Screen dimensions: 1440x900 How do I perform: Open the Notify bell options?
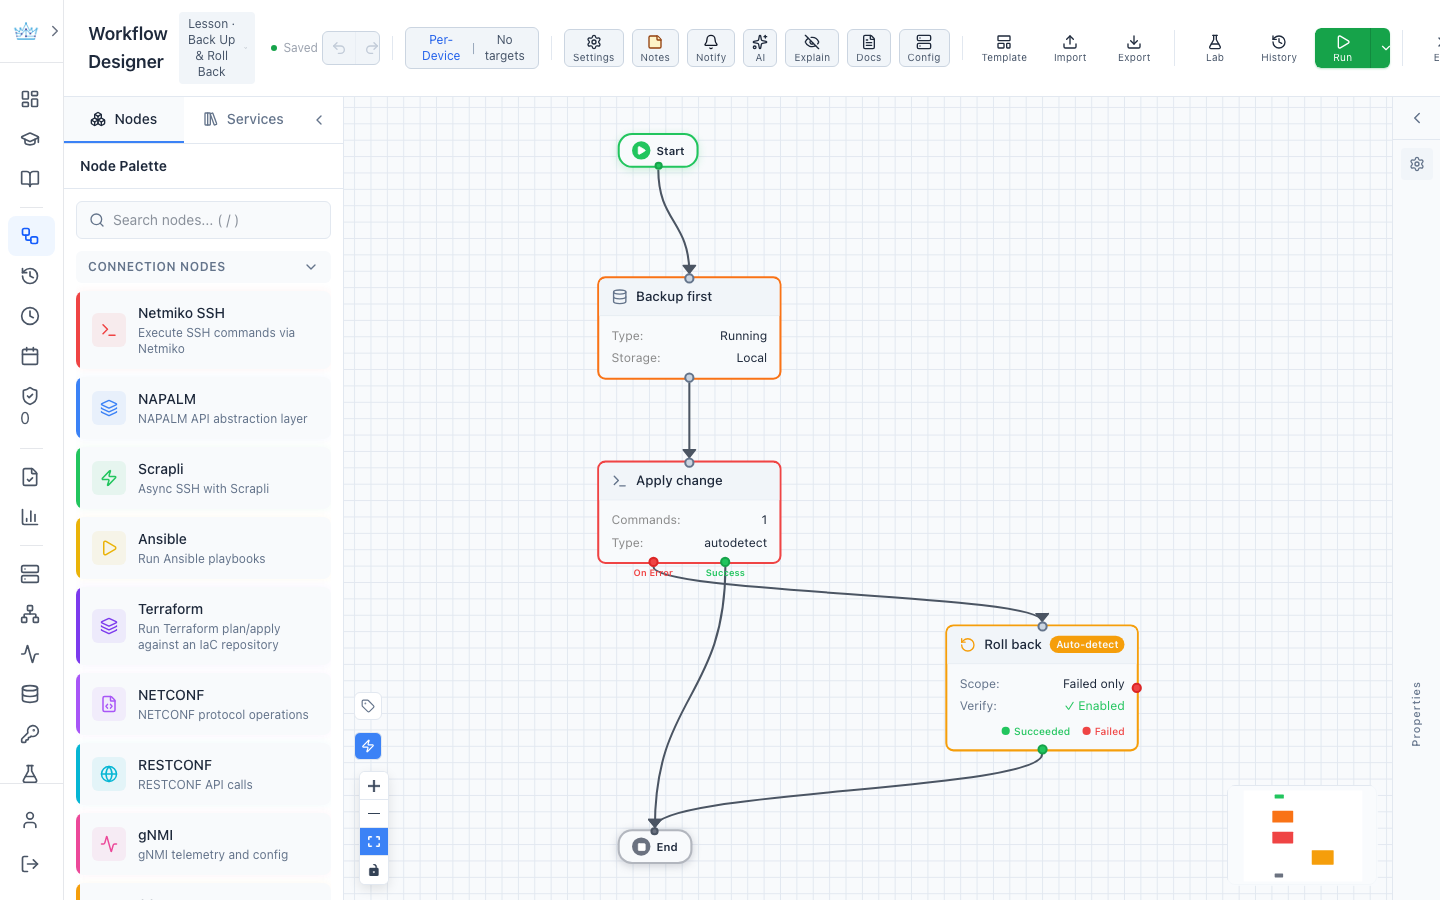click(711, 48)
